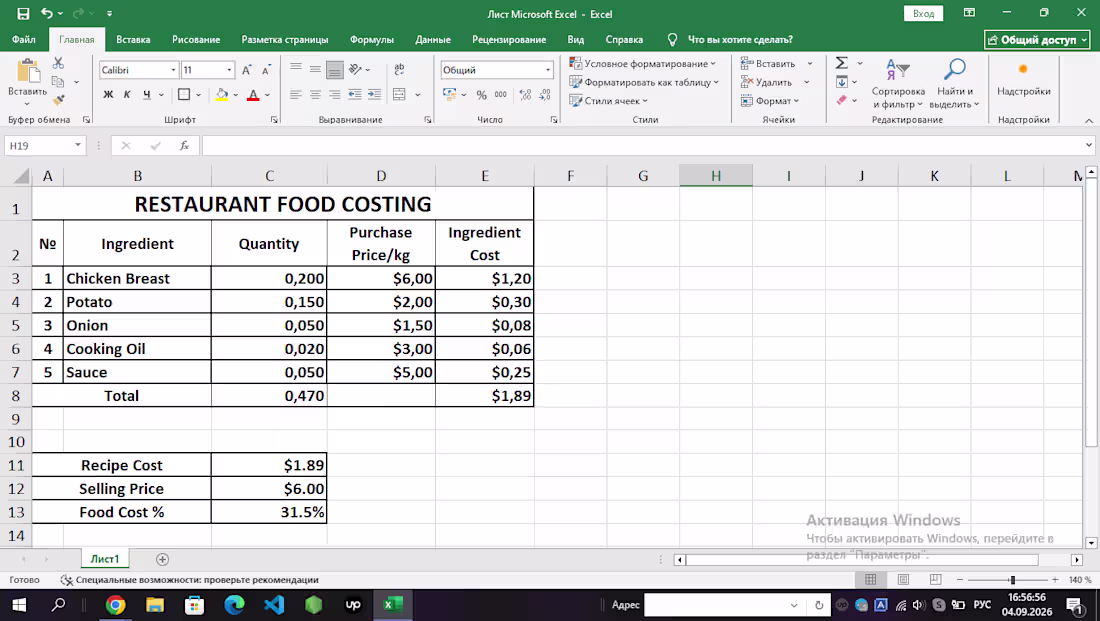
Task: Click the fill color bucket icon
Action: click(222, 95)
